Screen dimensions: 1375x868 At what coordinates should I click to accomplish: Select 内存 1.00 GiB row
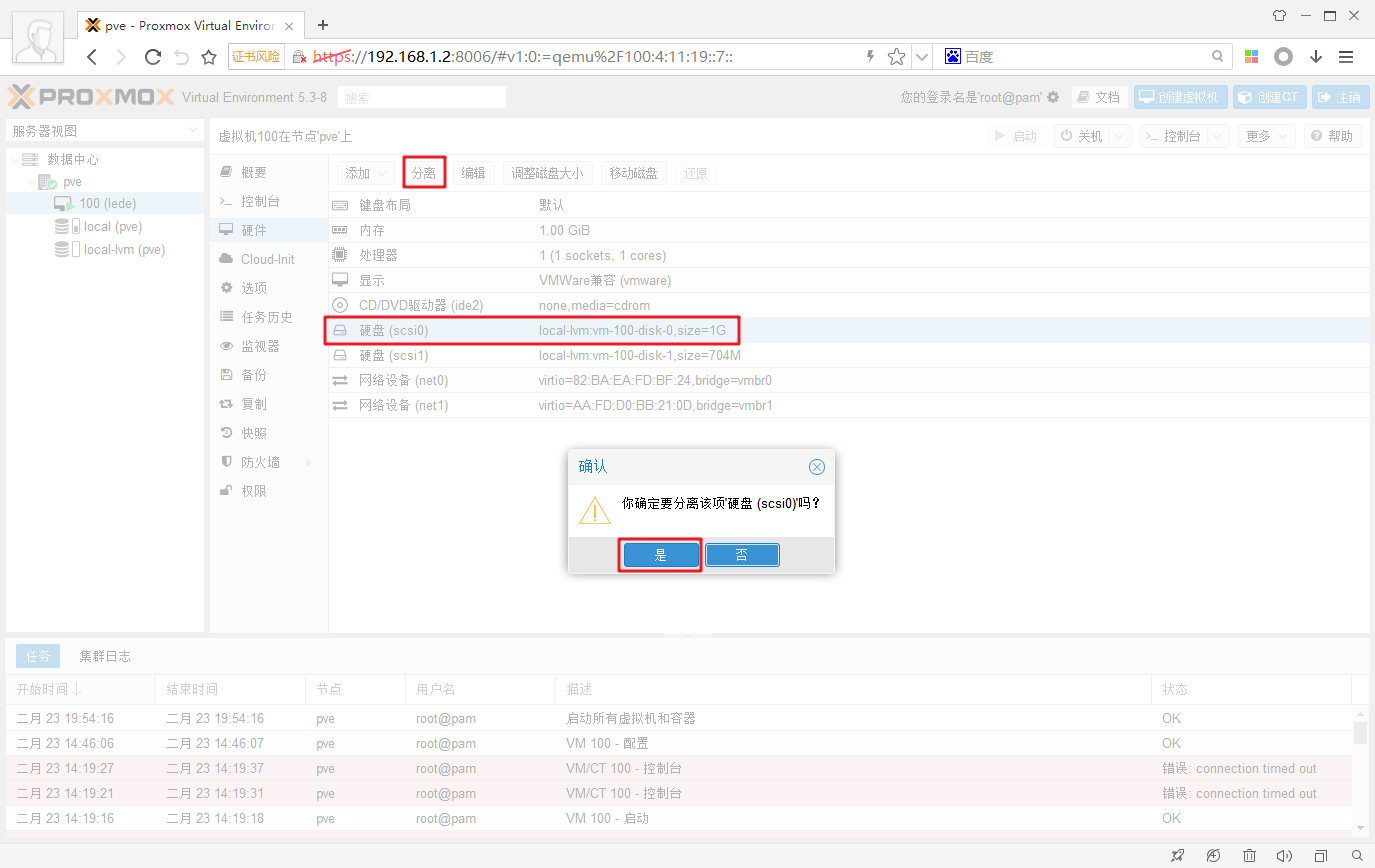click(x=849, y=230)
